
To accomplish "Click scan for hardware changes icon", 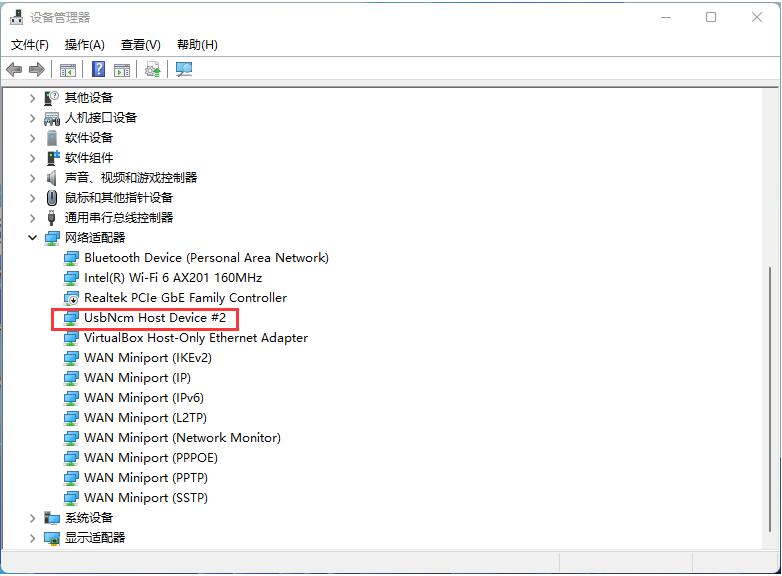I will [x=184, y=69].
